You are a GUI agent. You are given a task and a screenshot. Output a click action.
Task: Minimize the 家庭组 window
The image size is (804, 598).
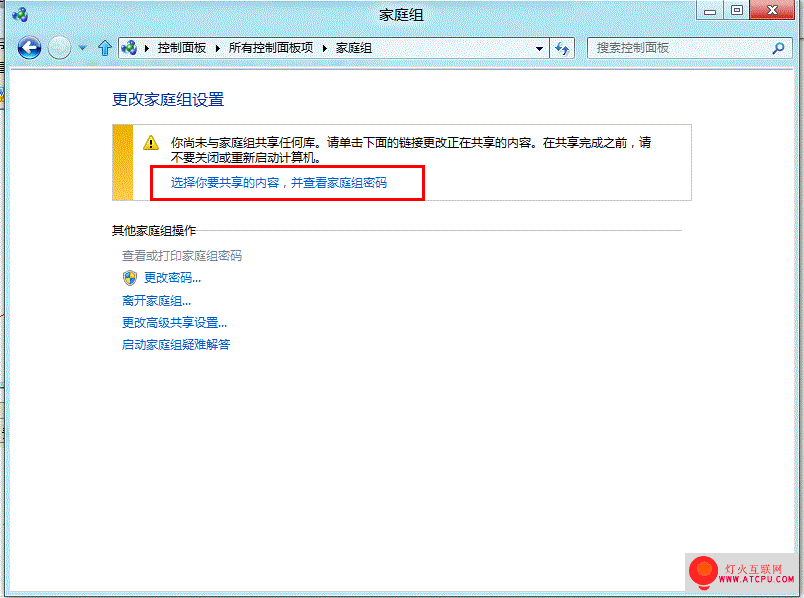coord(710,11)
